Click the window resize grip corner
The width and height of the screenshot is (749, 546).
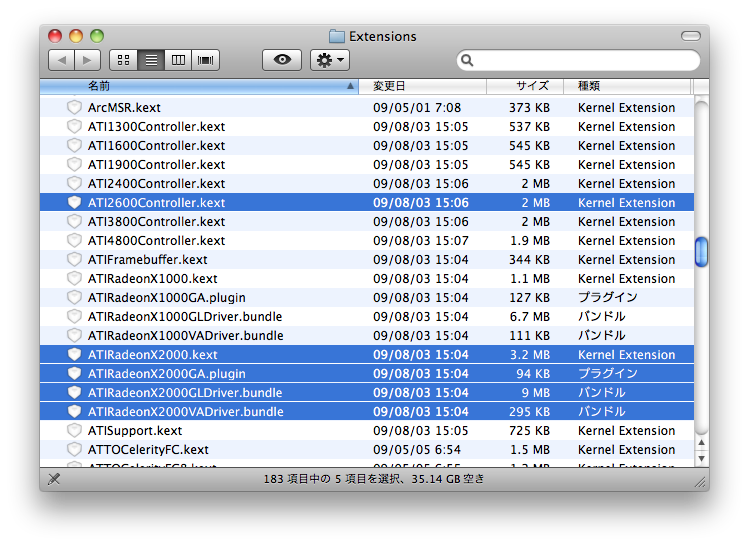coord(701,482)
